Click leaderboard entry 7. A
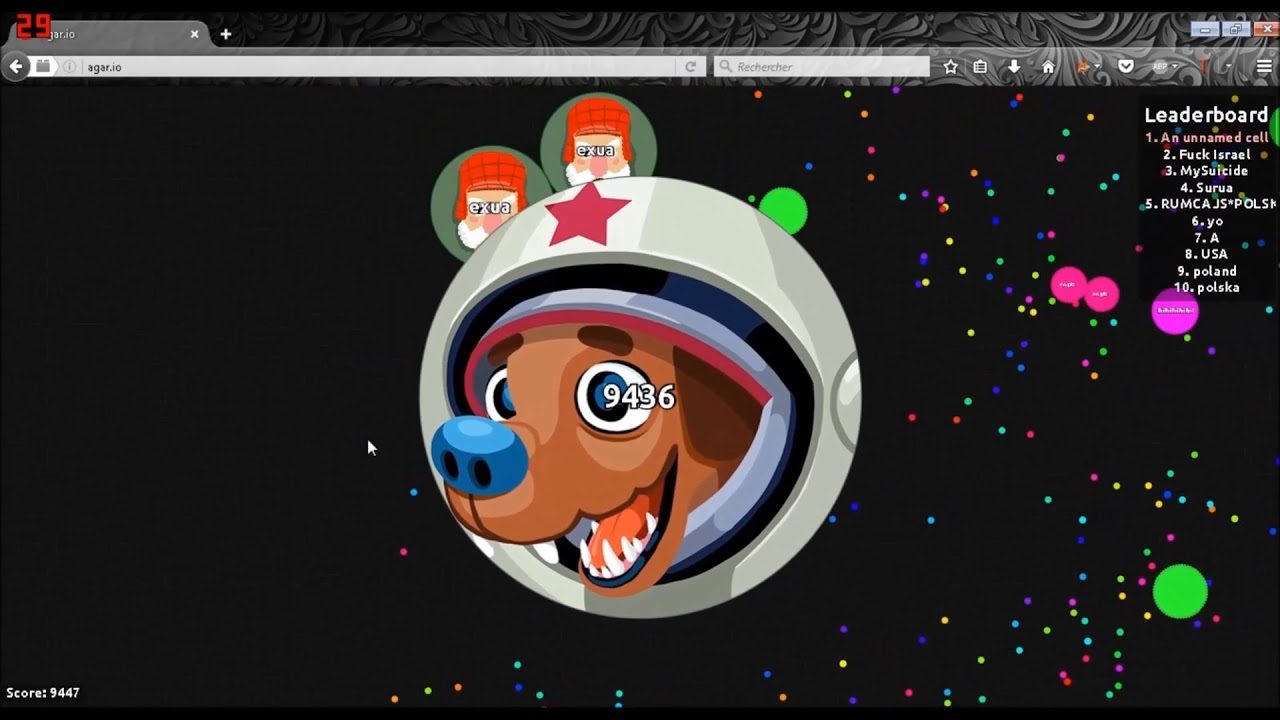The image size is (1280, 720). (x=1206, y=238)
